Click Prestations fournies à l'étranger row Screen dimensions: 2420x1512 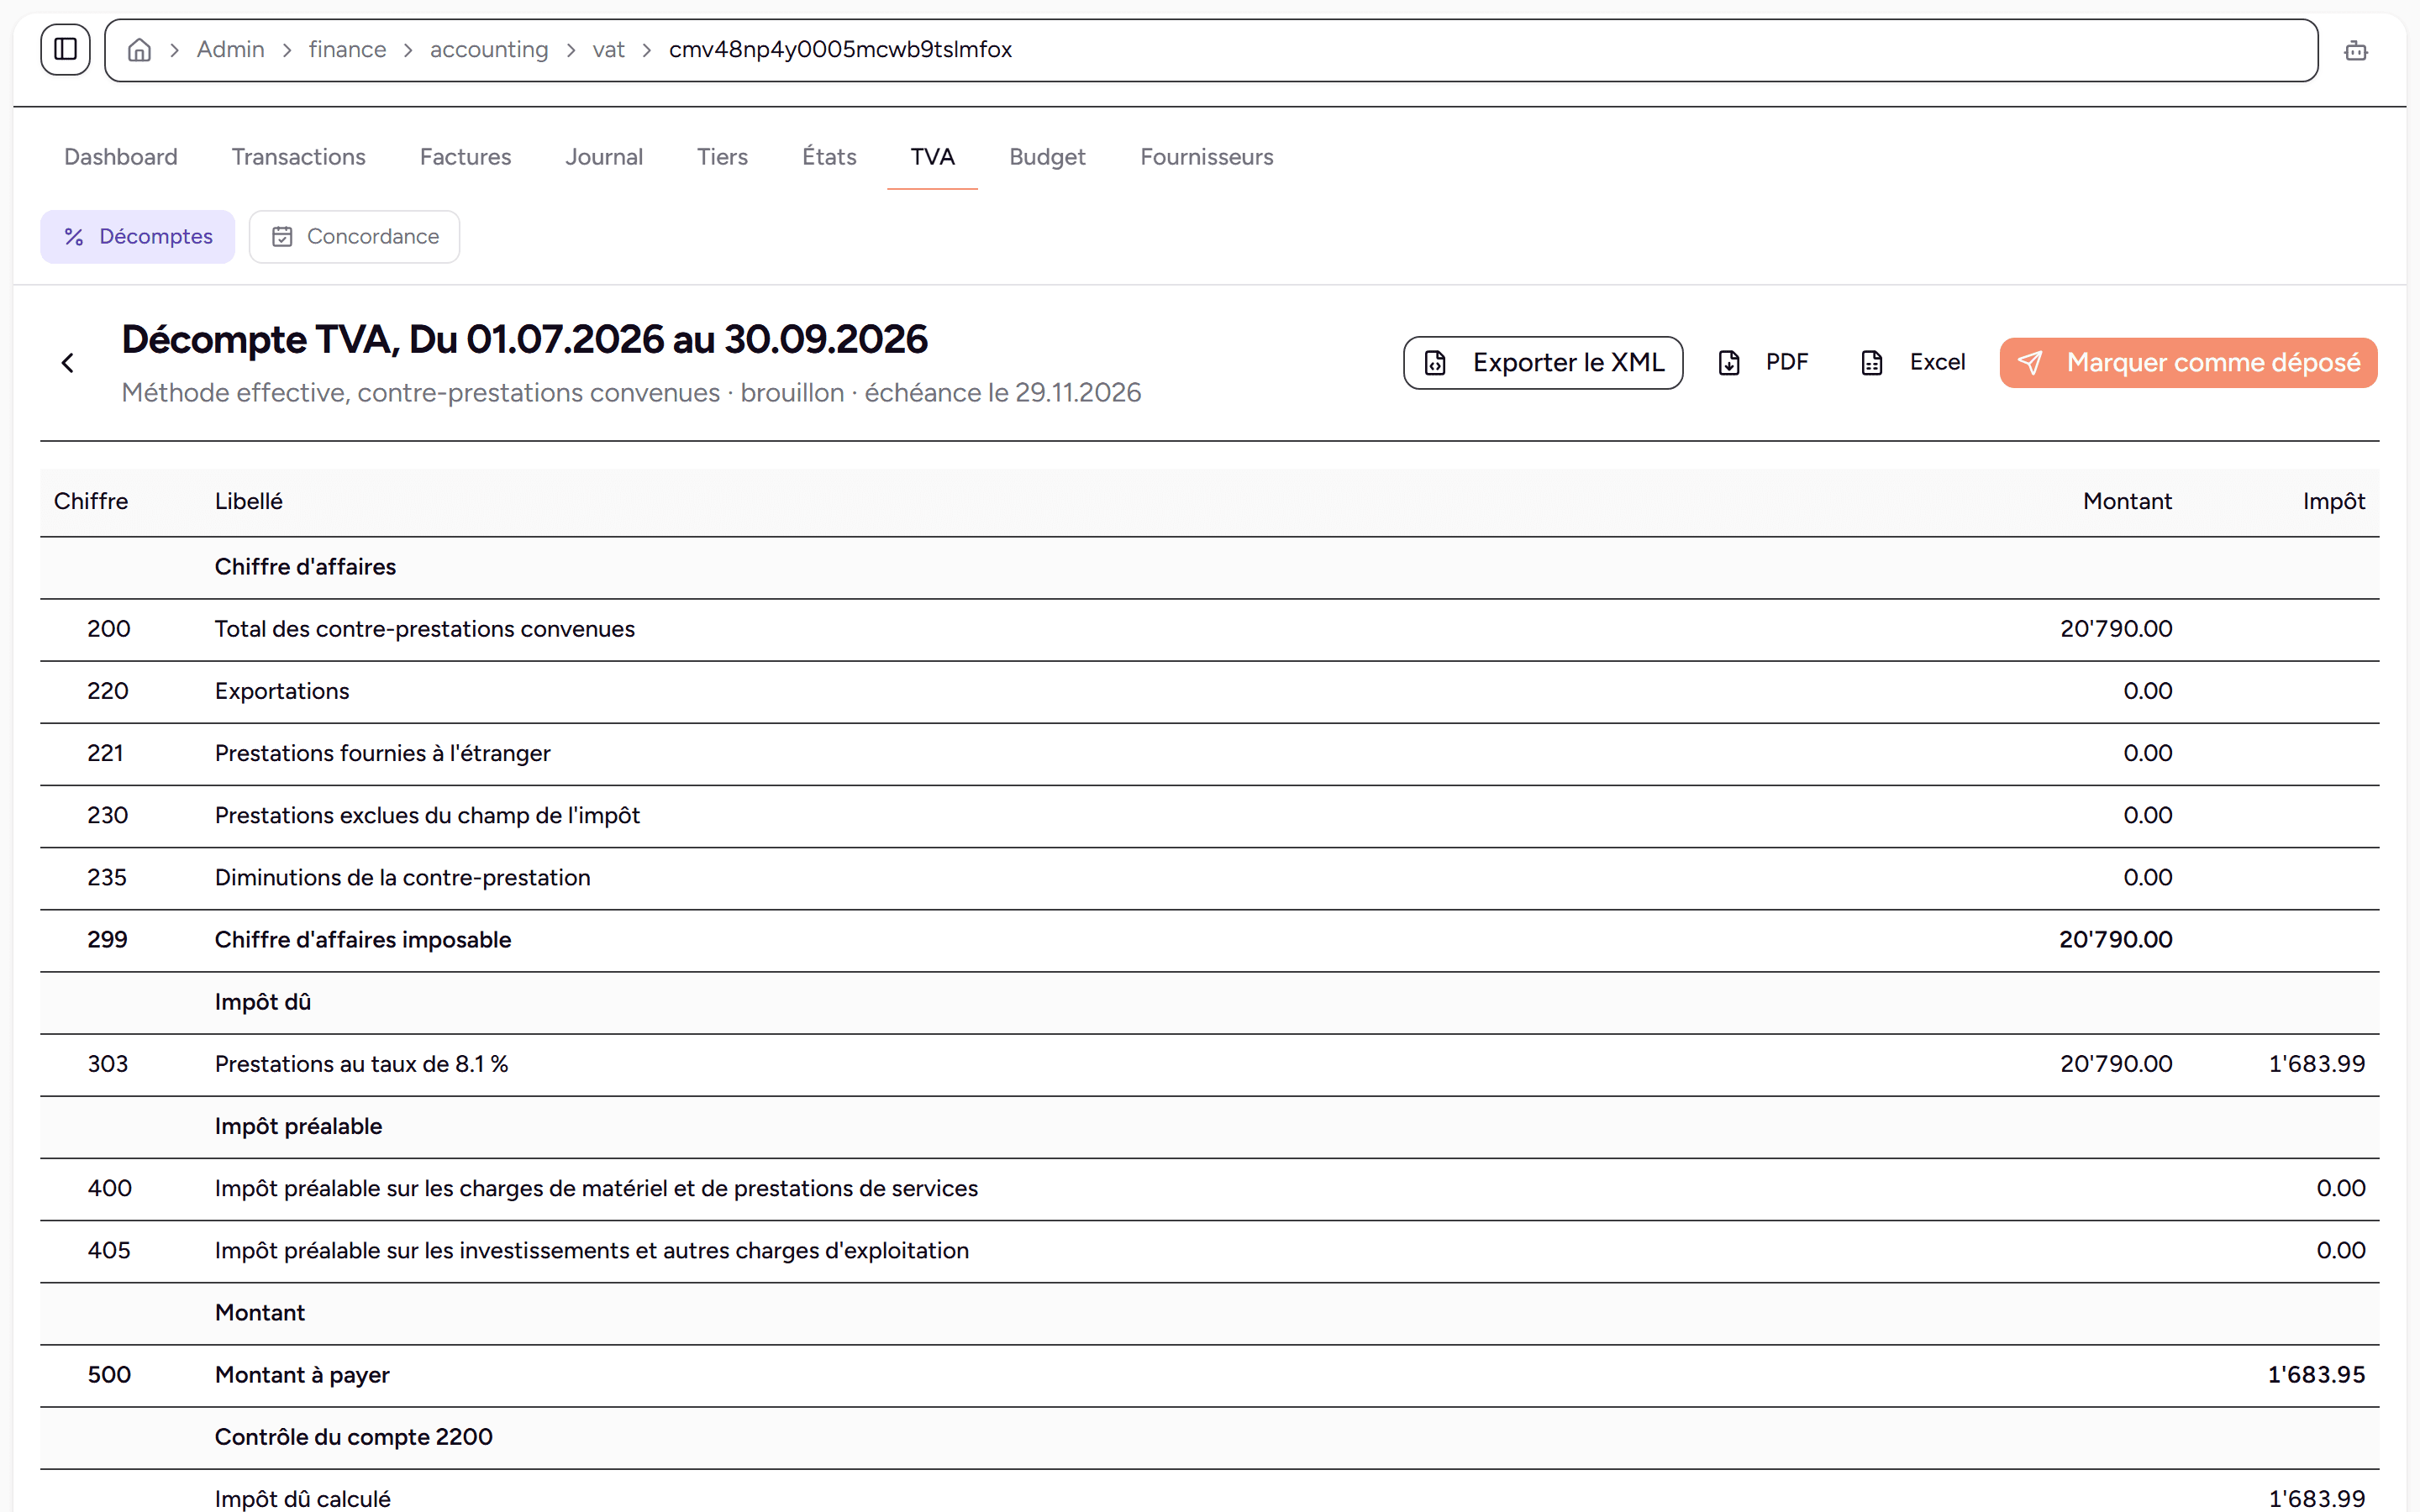point(1210,754)
